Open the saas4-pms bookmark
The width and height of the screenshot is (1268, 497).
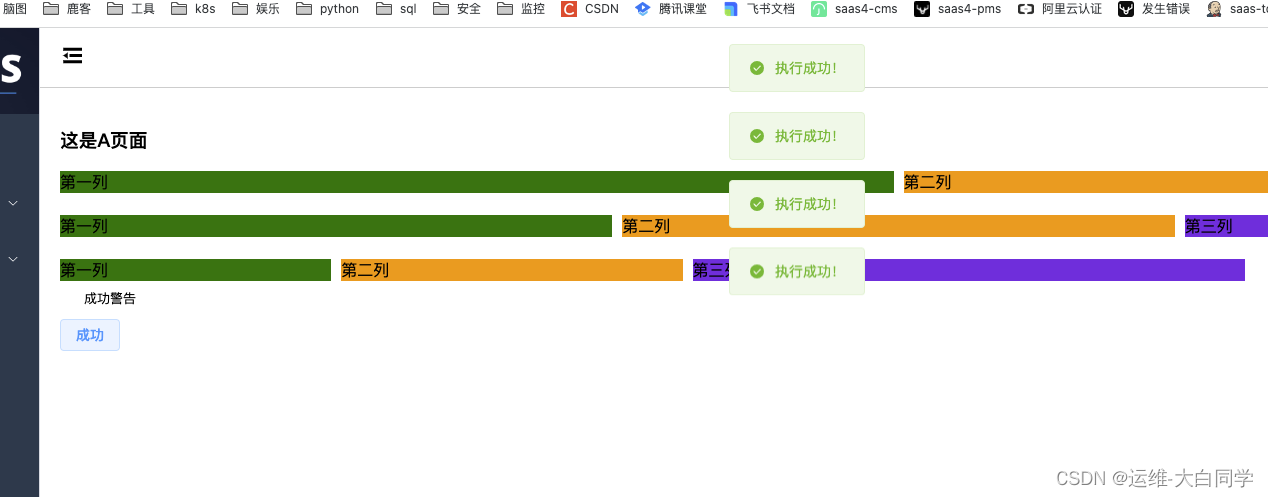tap(958, 9)
